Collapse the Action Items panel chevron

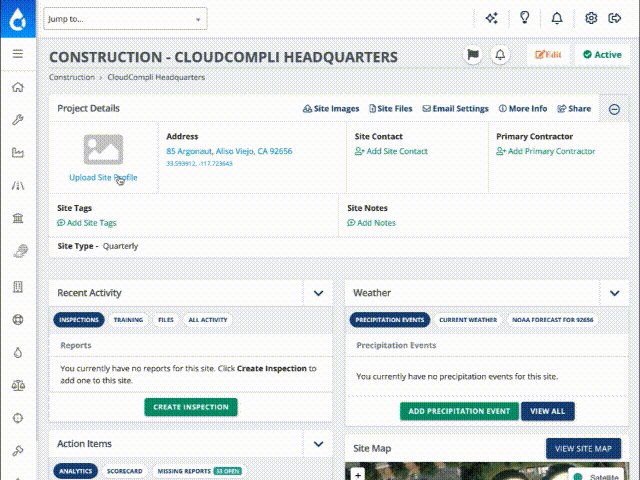(318, 444)
